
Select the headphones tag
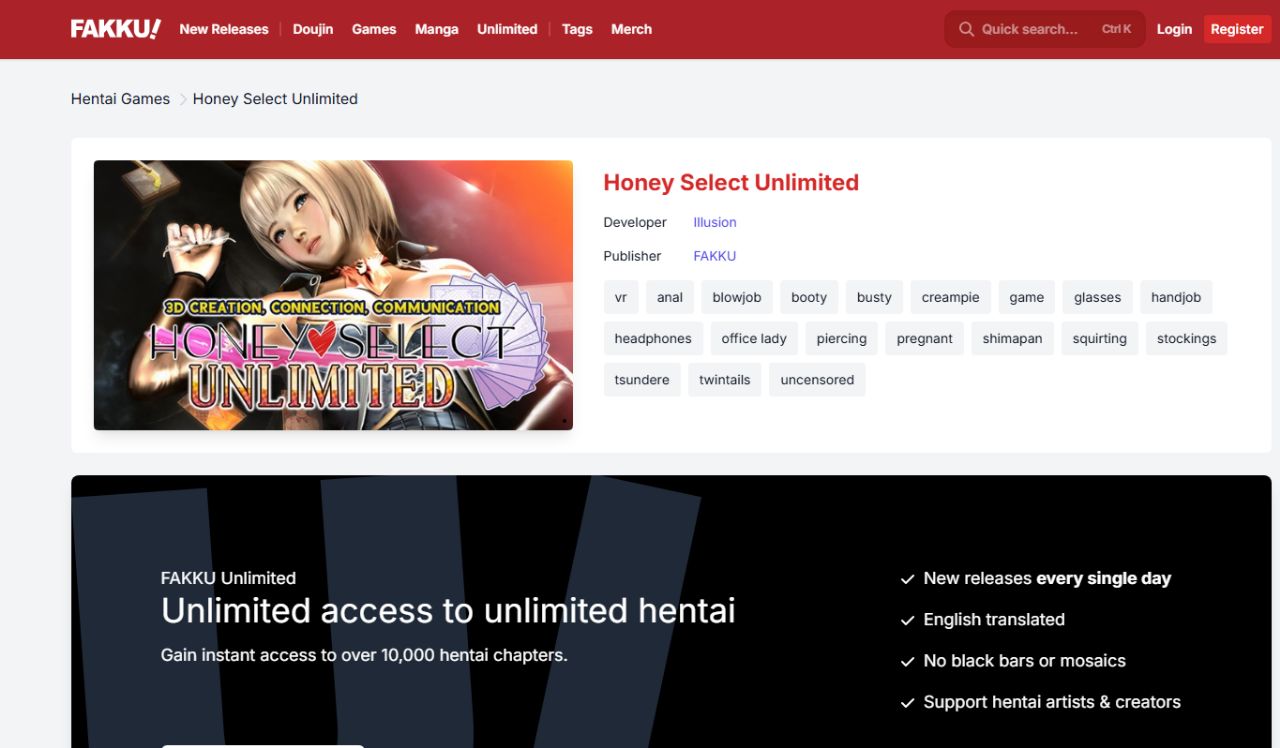tap(653, 338)
